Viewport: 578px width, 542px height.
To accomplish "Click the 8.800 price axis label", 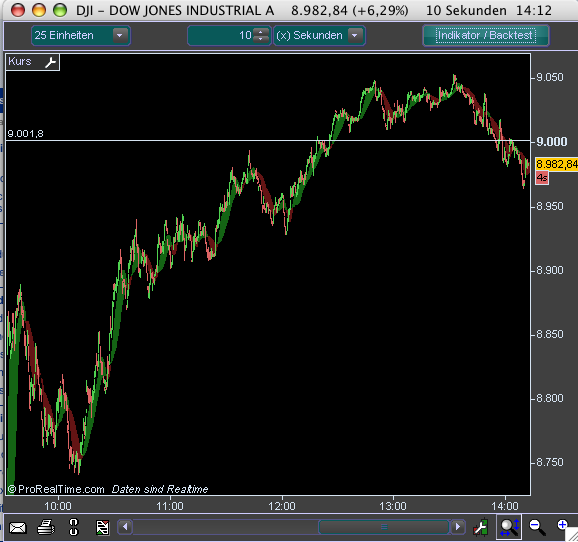I will 550,399.
